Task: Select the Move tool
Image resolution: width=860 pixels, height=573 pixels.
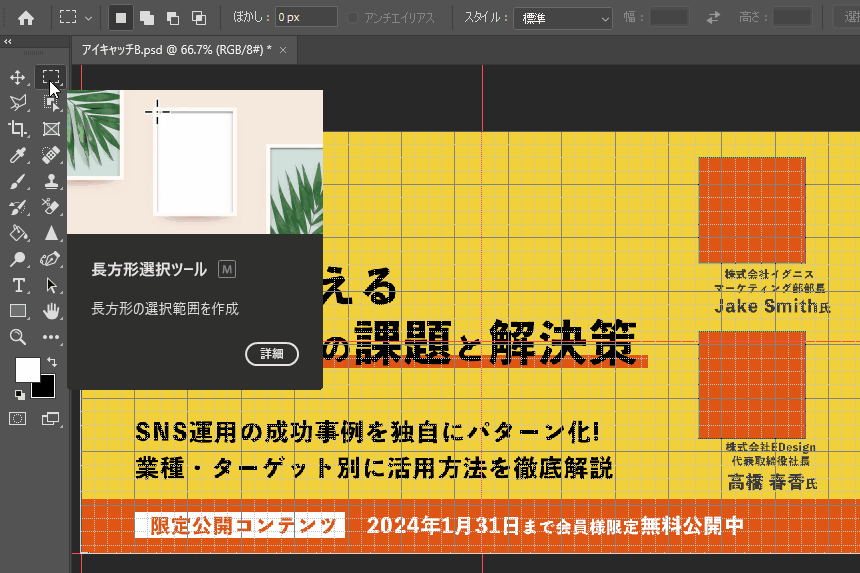Action: (x=18, y=77)
